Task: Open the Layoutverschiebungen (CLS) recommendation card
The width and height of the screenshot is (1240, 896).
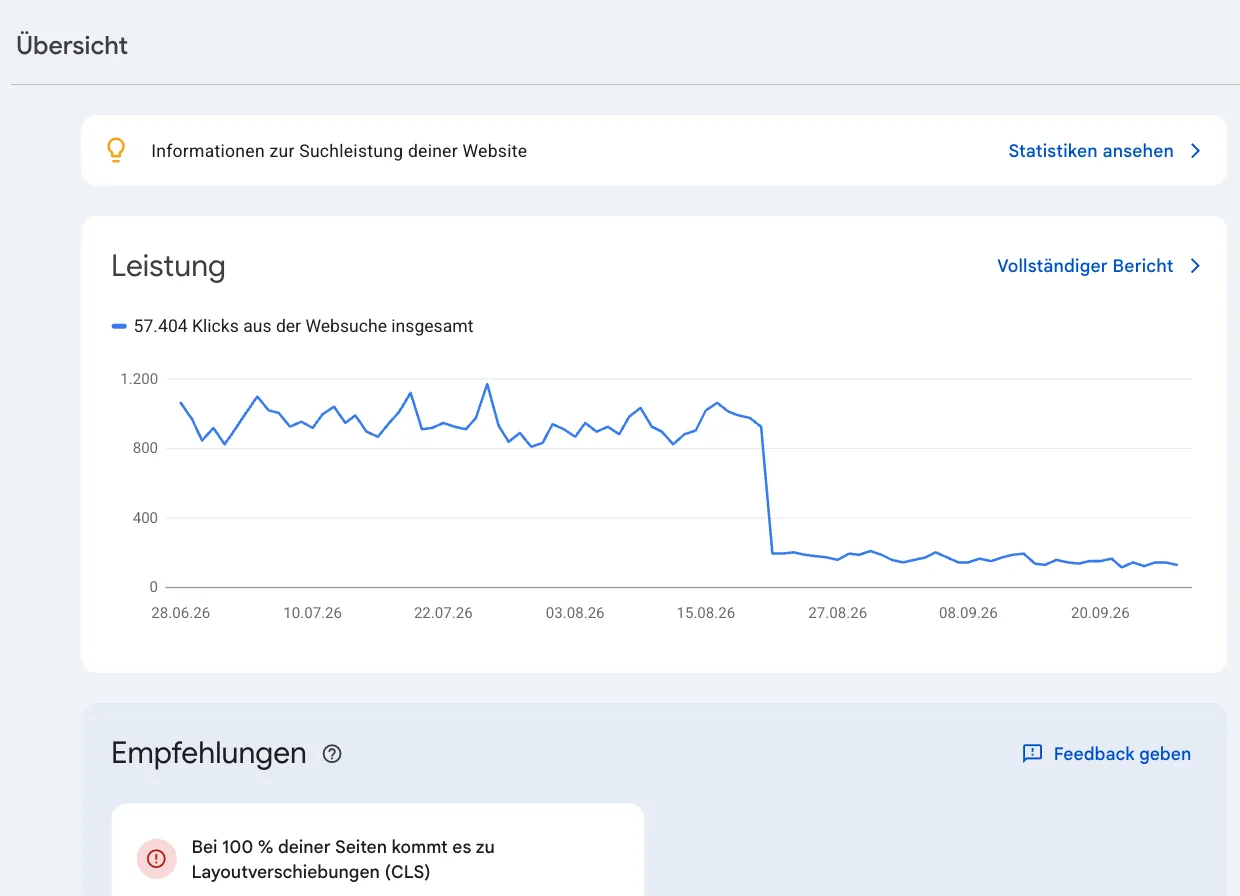Action: [x=378, y=850]
